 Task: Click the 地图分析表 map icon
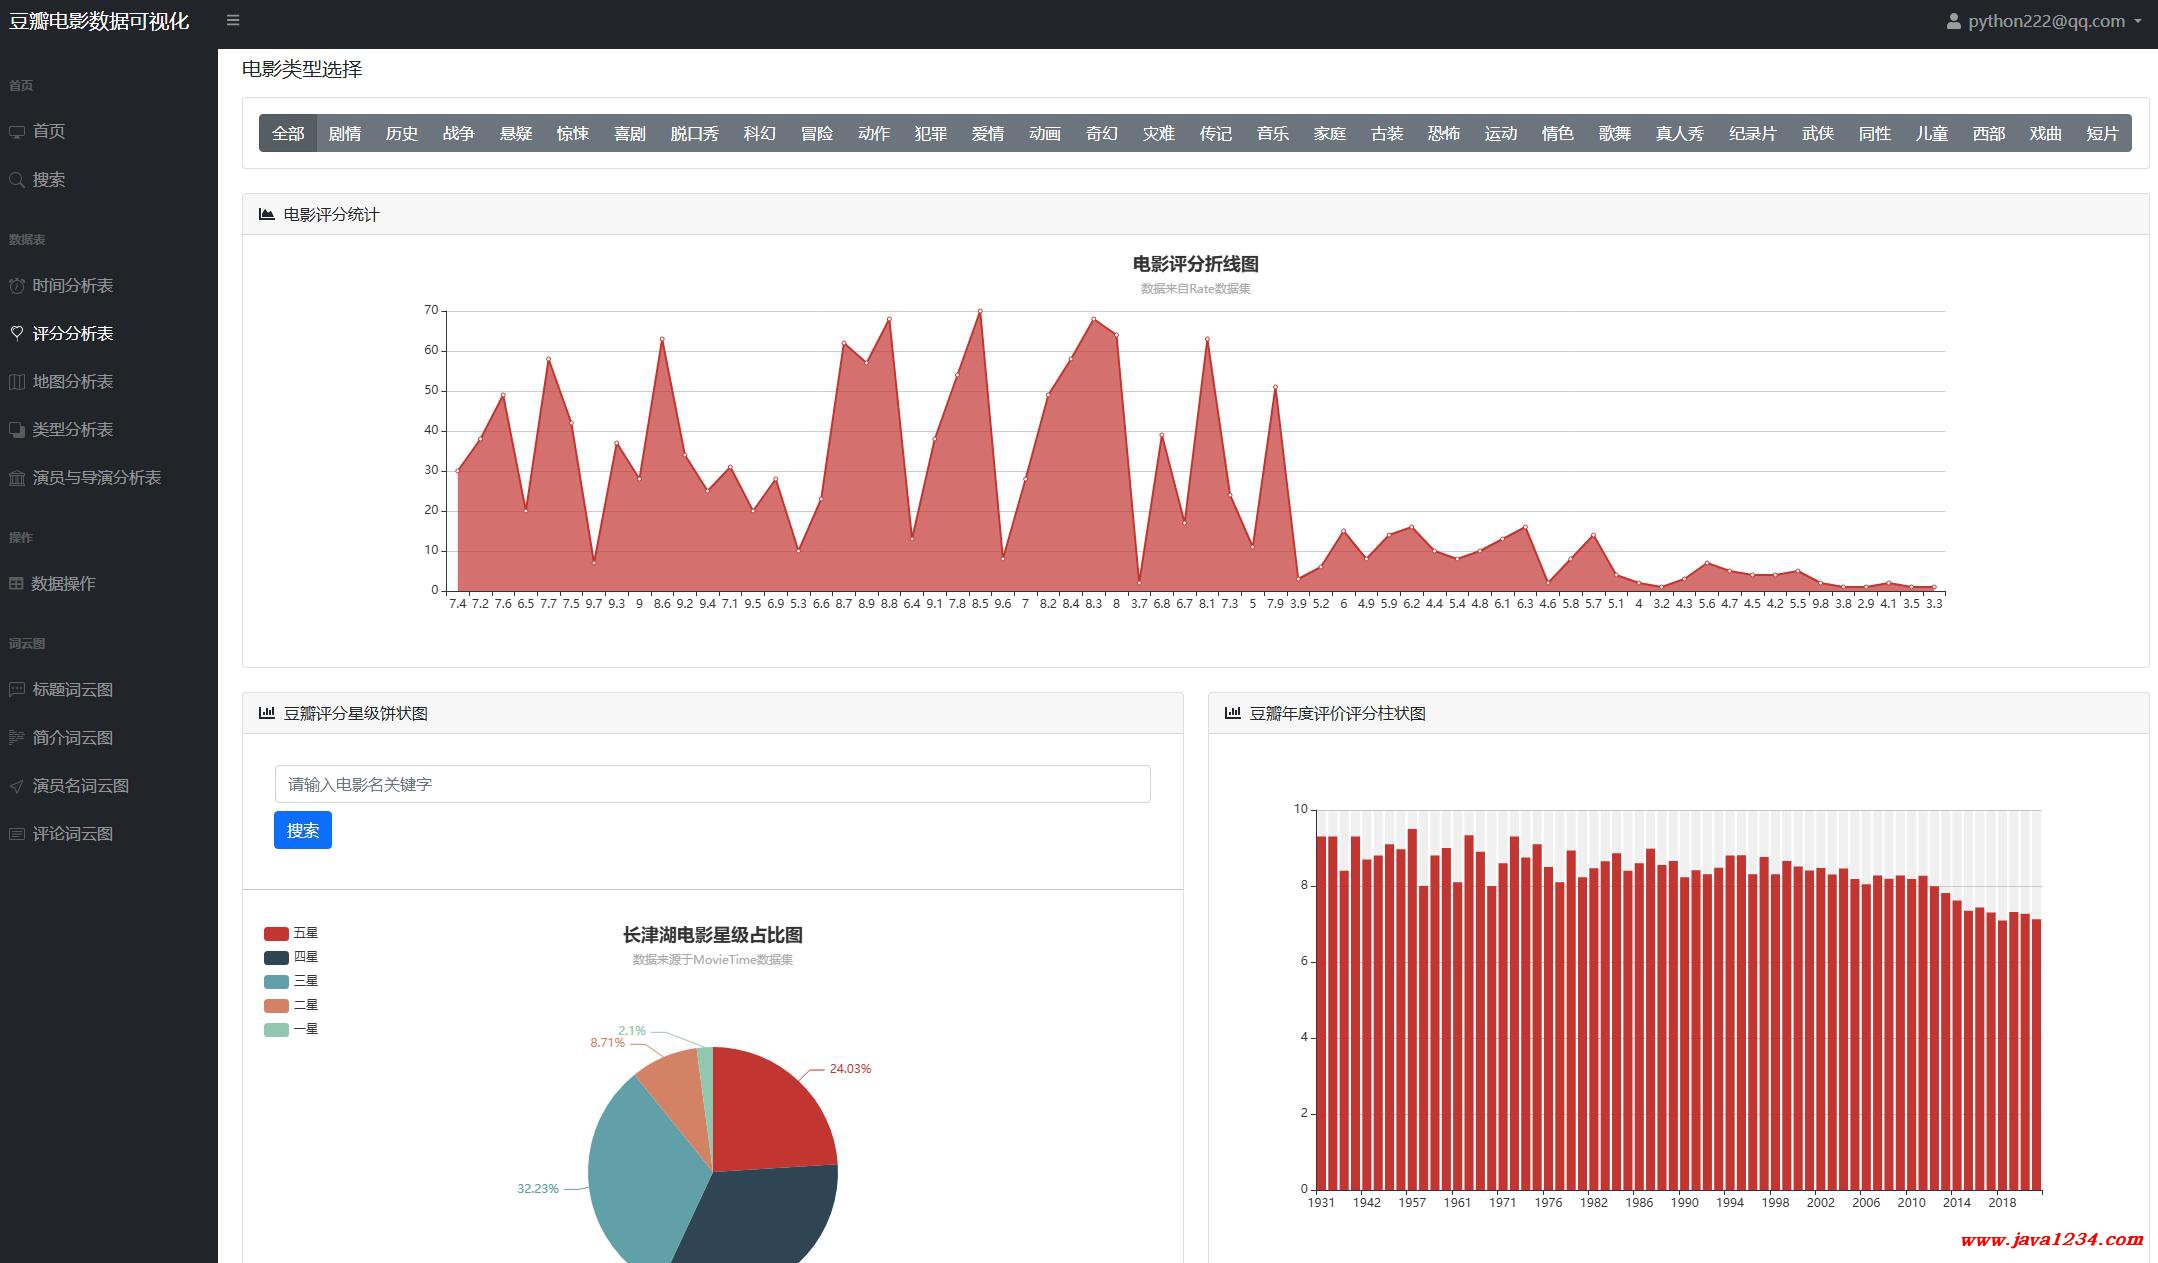pos(17,382)
